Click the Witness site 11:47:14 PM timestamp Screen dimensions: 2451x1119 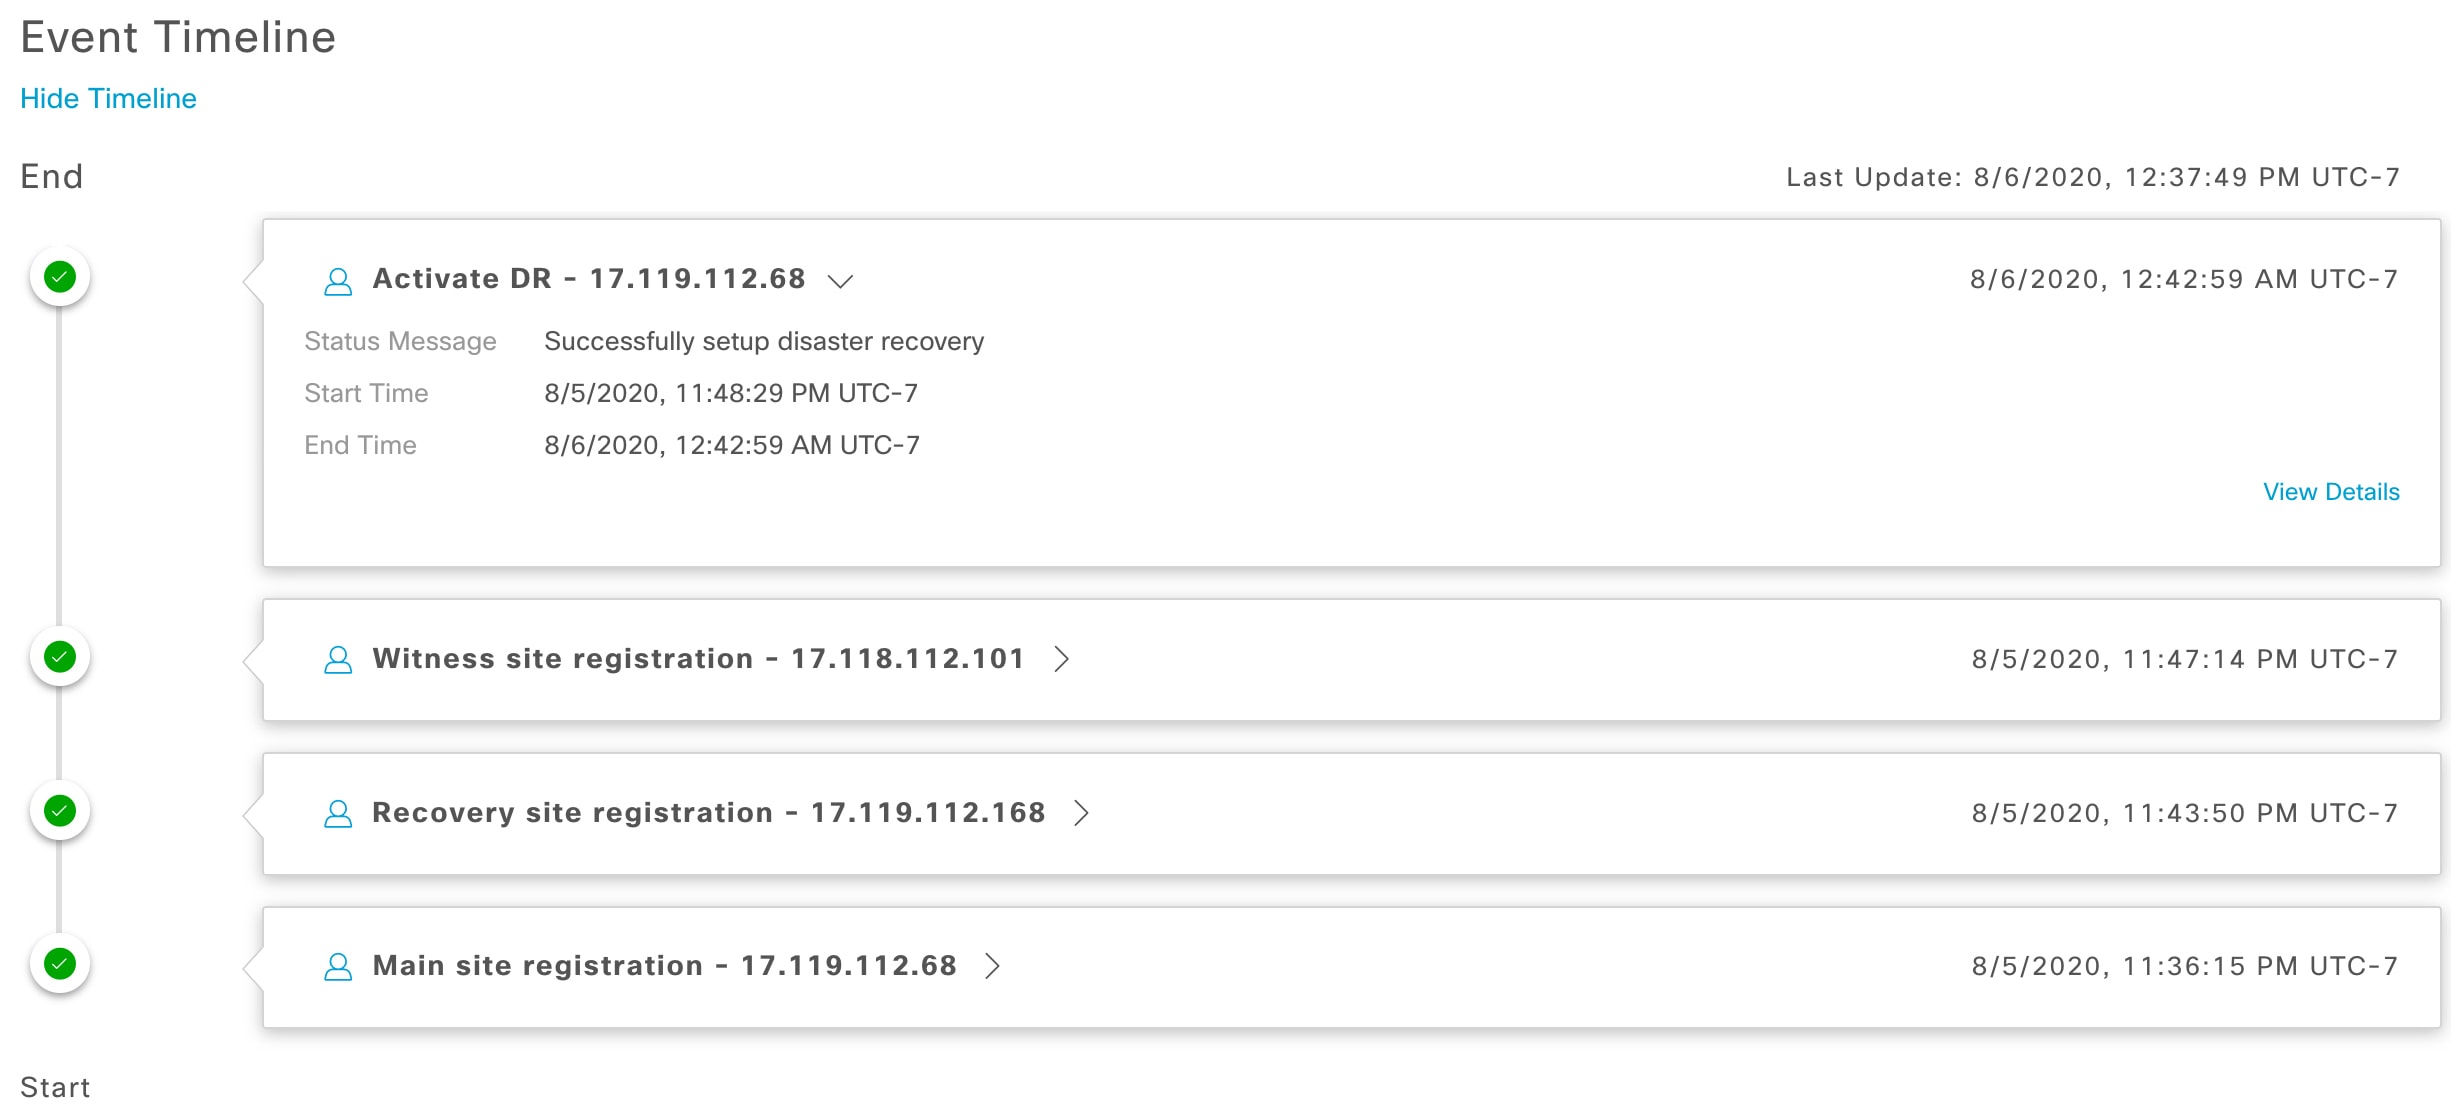pyautogui.click(x=2184, y=659)
